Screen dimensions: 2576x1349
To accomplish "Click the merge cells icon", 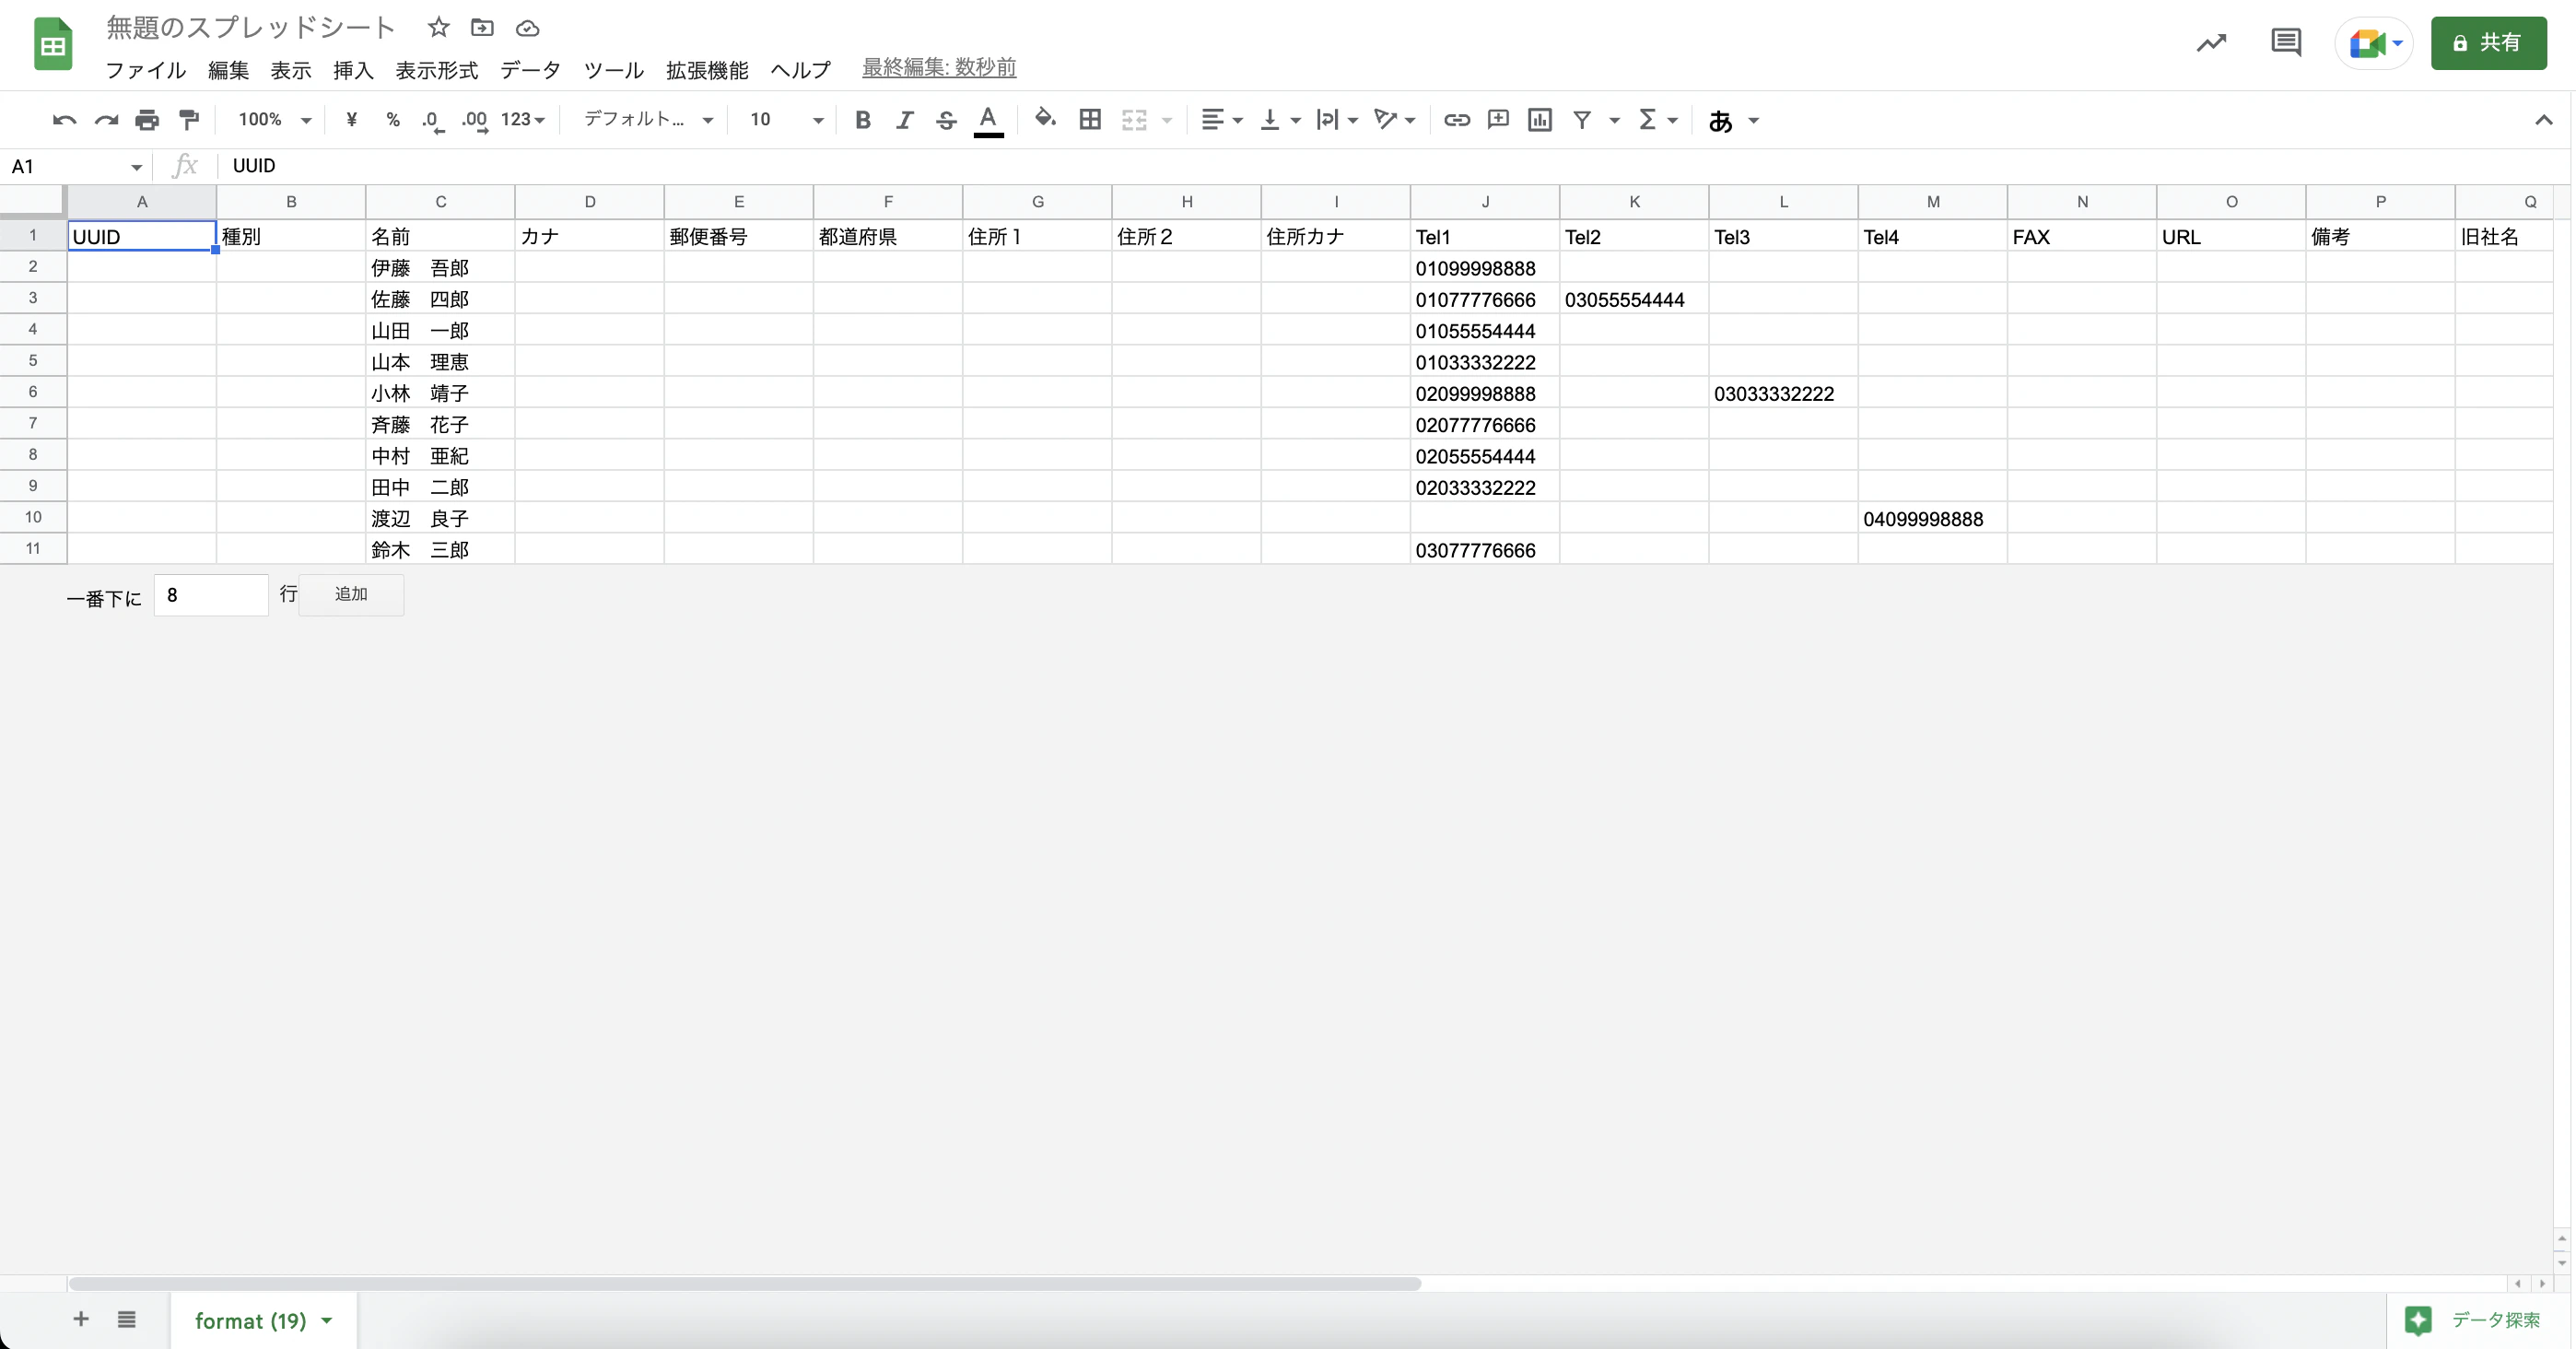I will coord(1134,120).
